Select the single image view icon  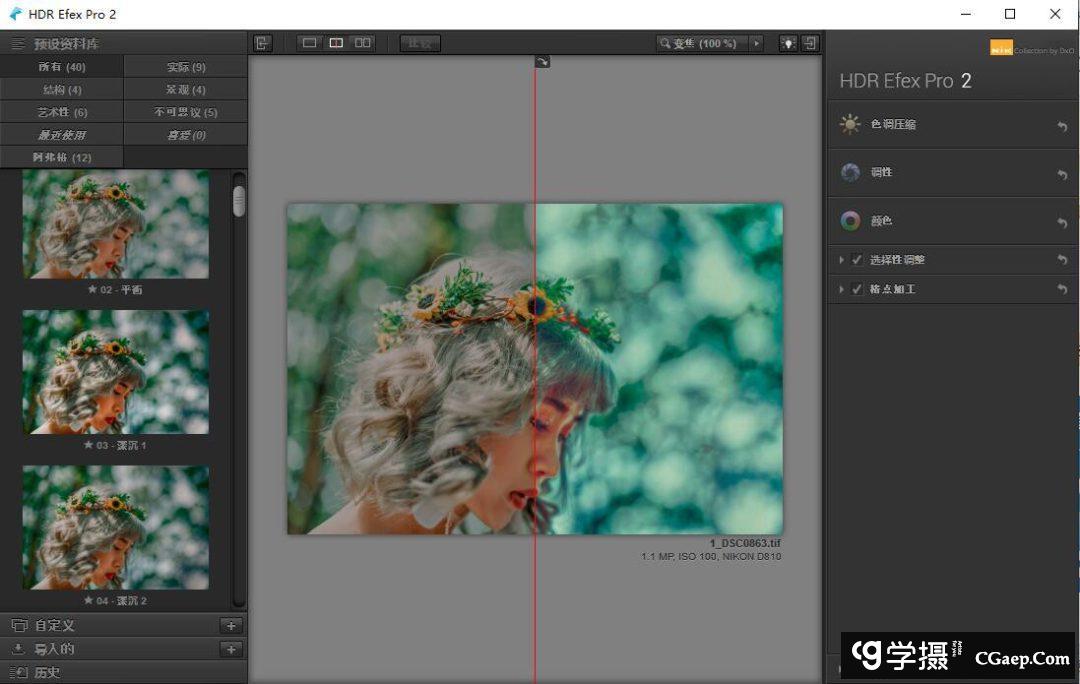[309, 43]
